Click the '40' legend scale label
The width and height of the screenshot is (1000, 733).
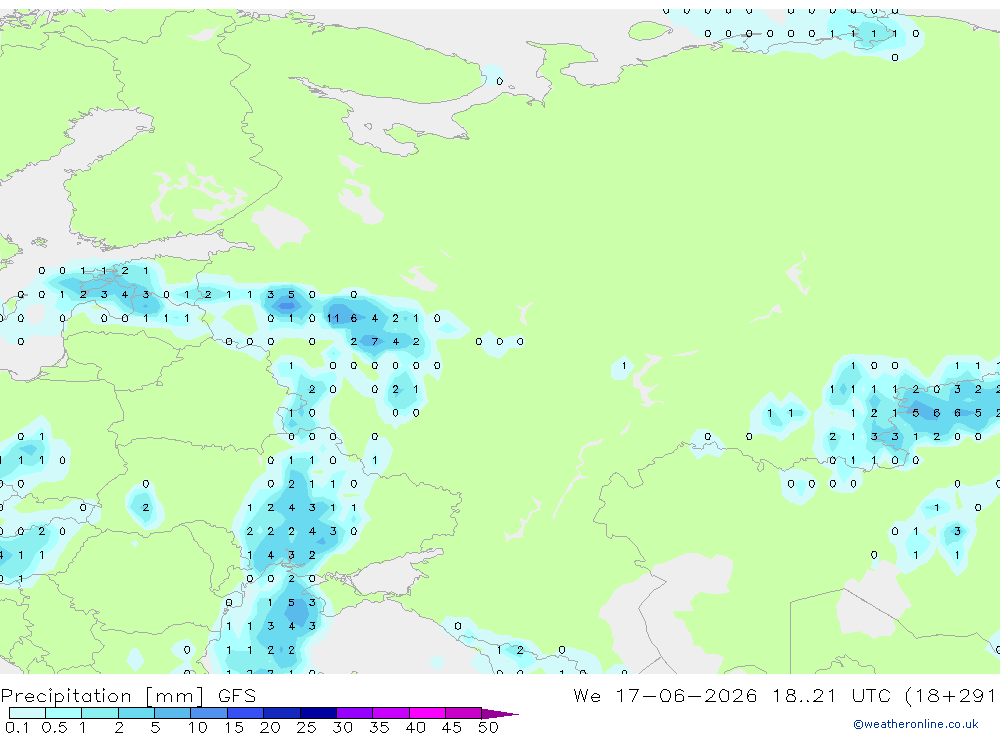pyautogui.click(x=416, y=727)
